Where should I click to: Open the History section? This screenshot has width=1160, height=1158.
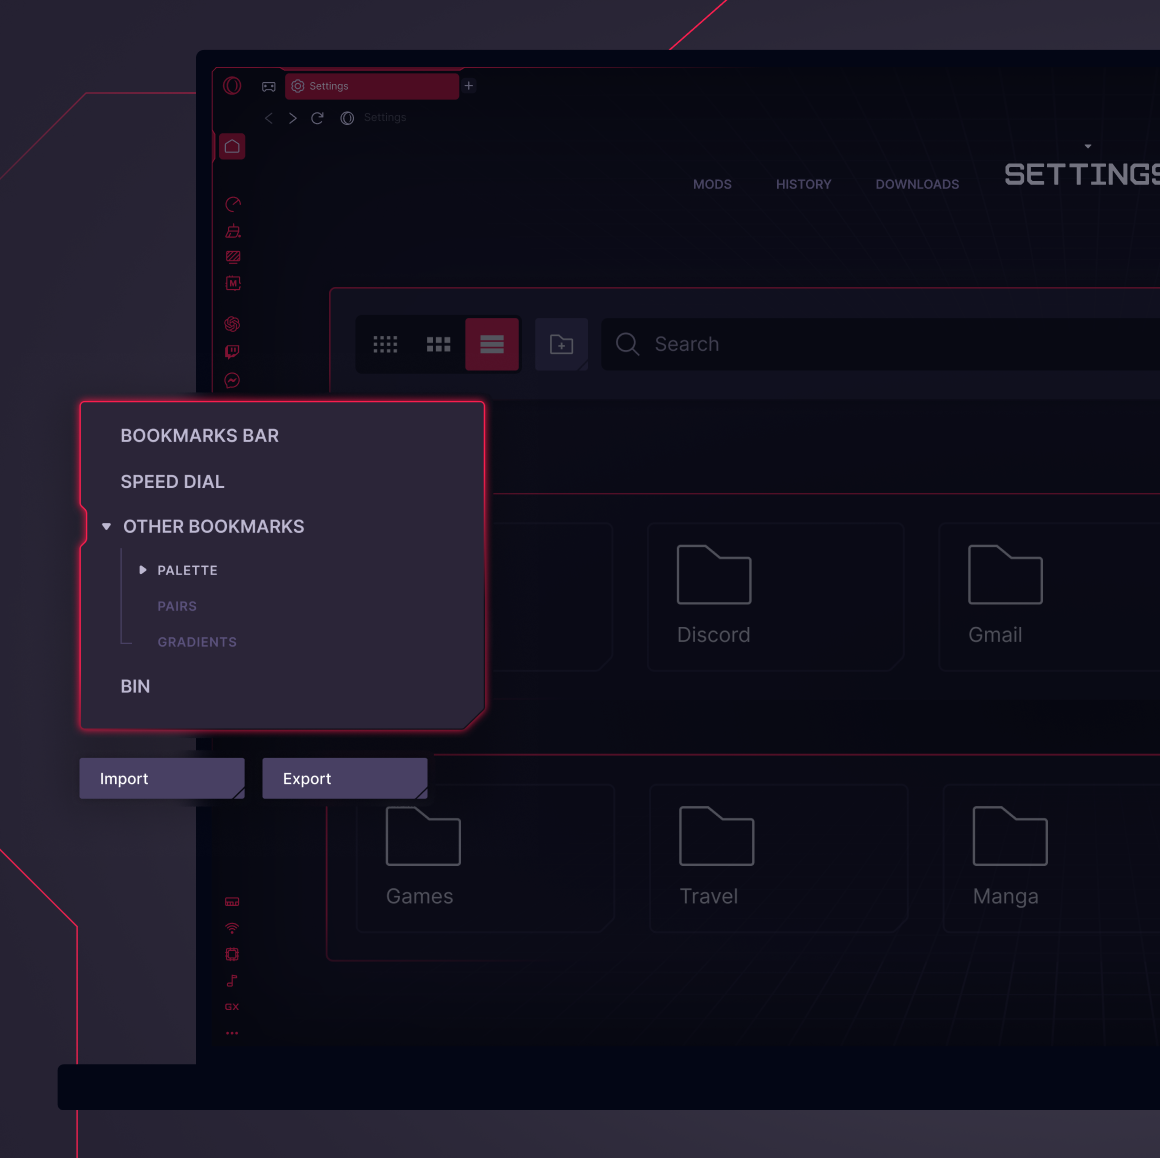click(x=803, y=184)
